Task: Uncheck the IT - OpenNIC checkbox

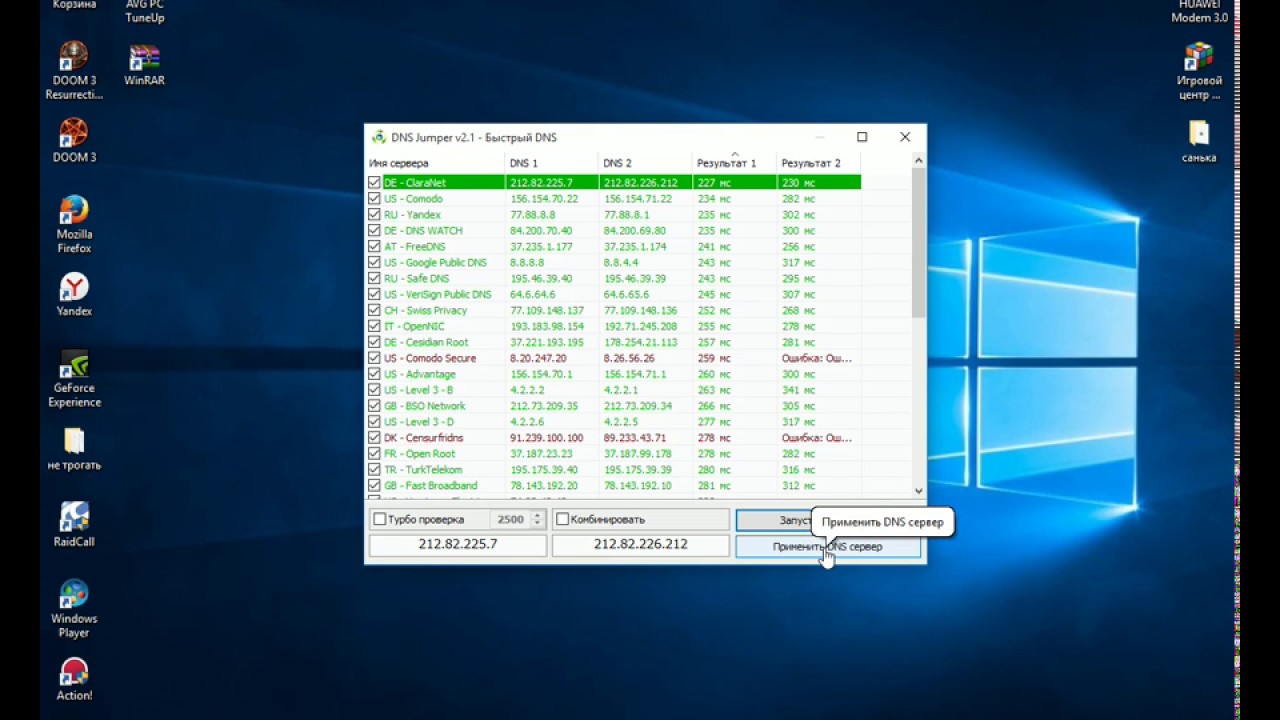Action: [374, 327]
